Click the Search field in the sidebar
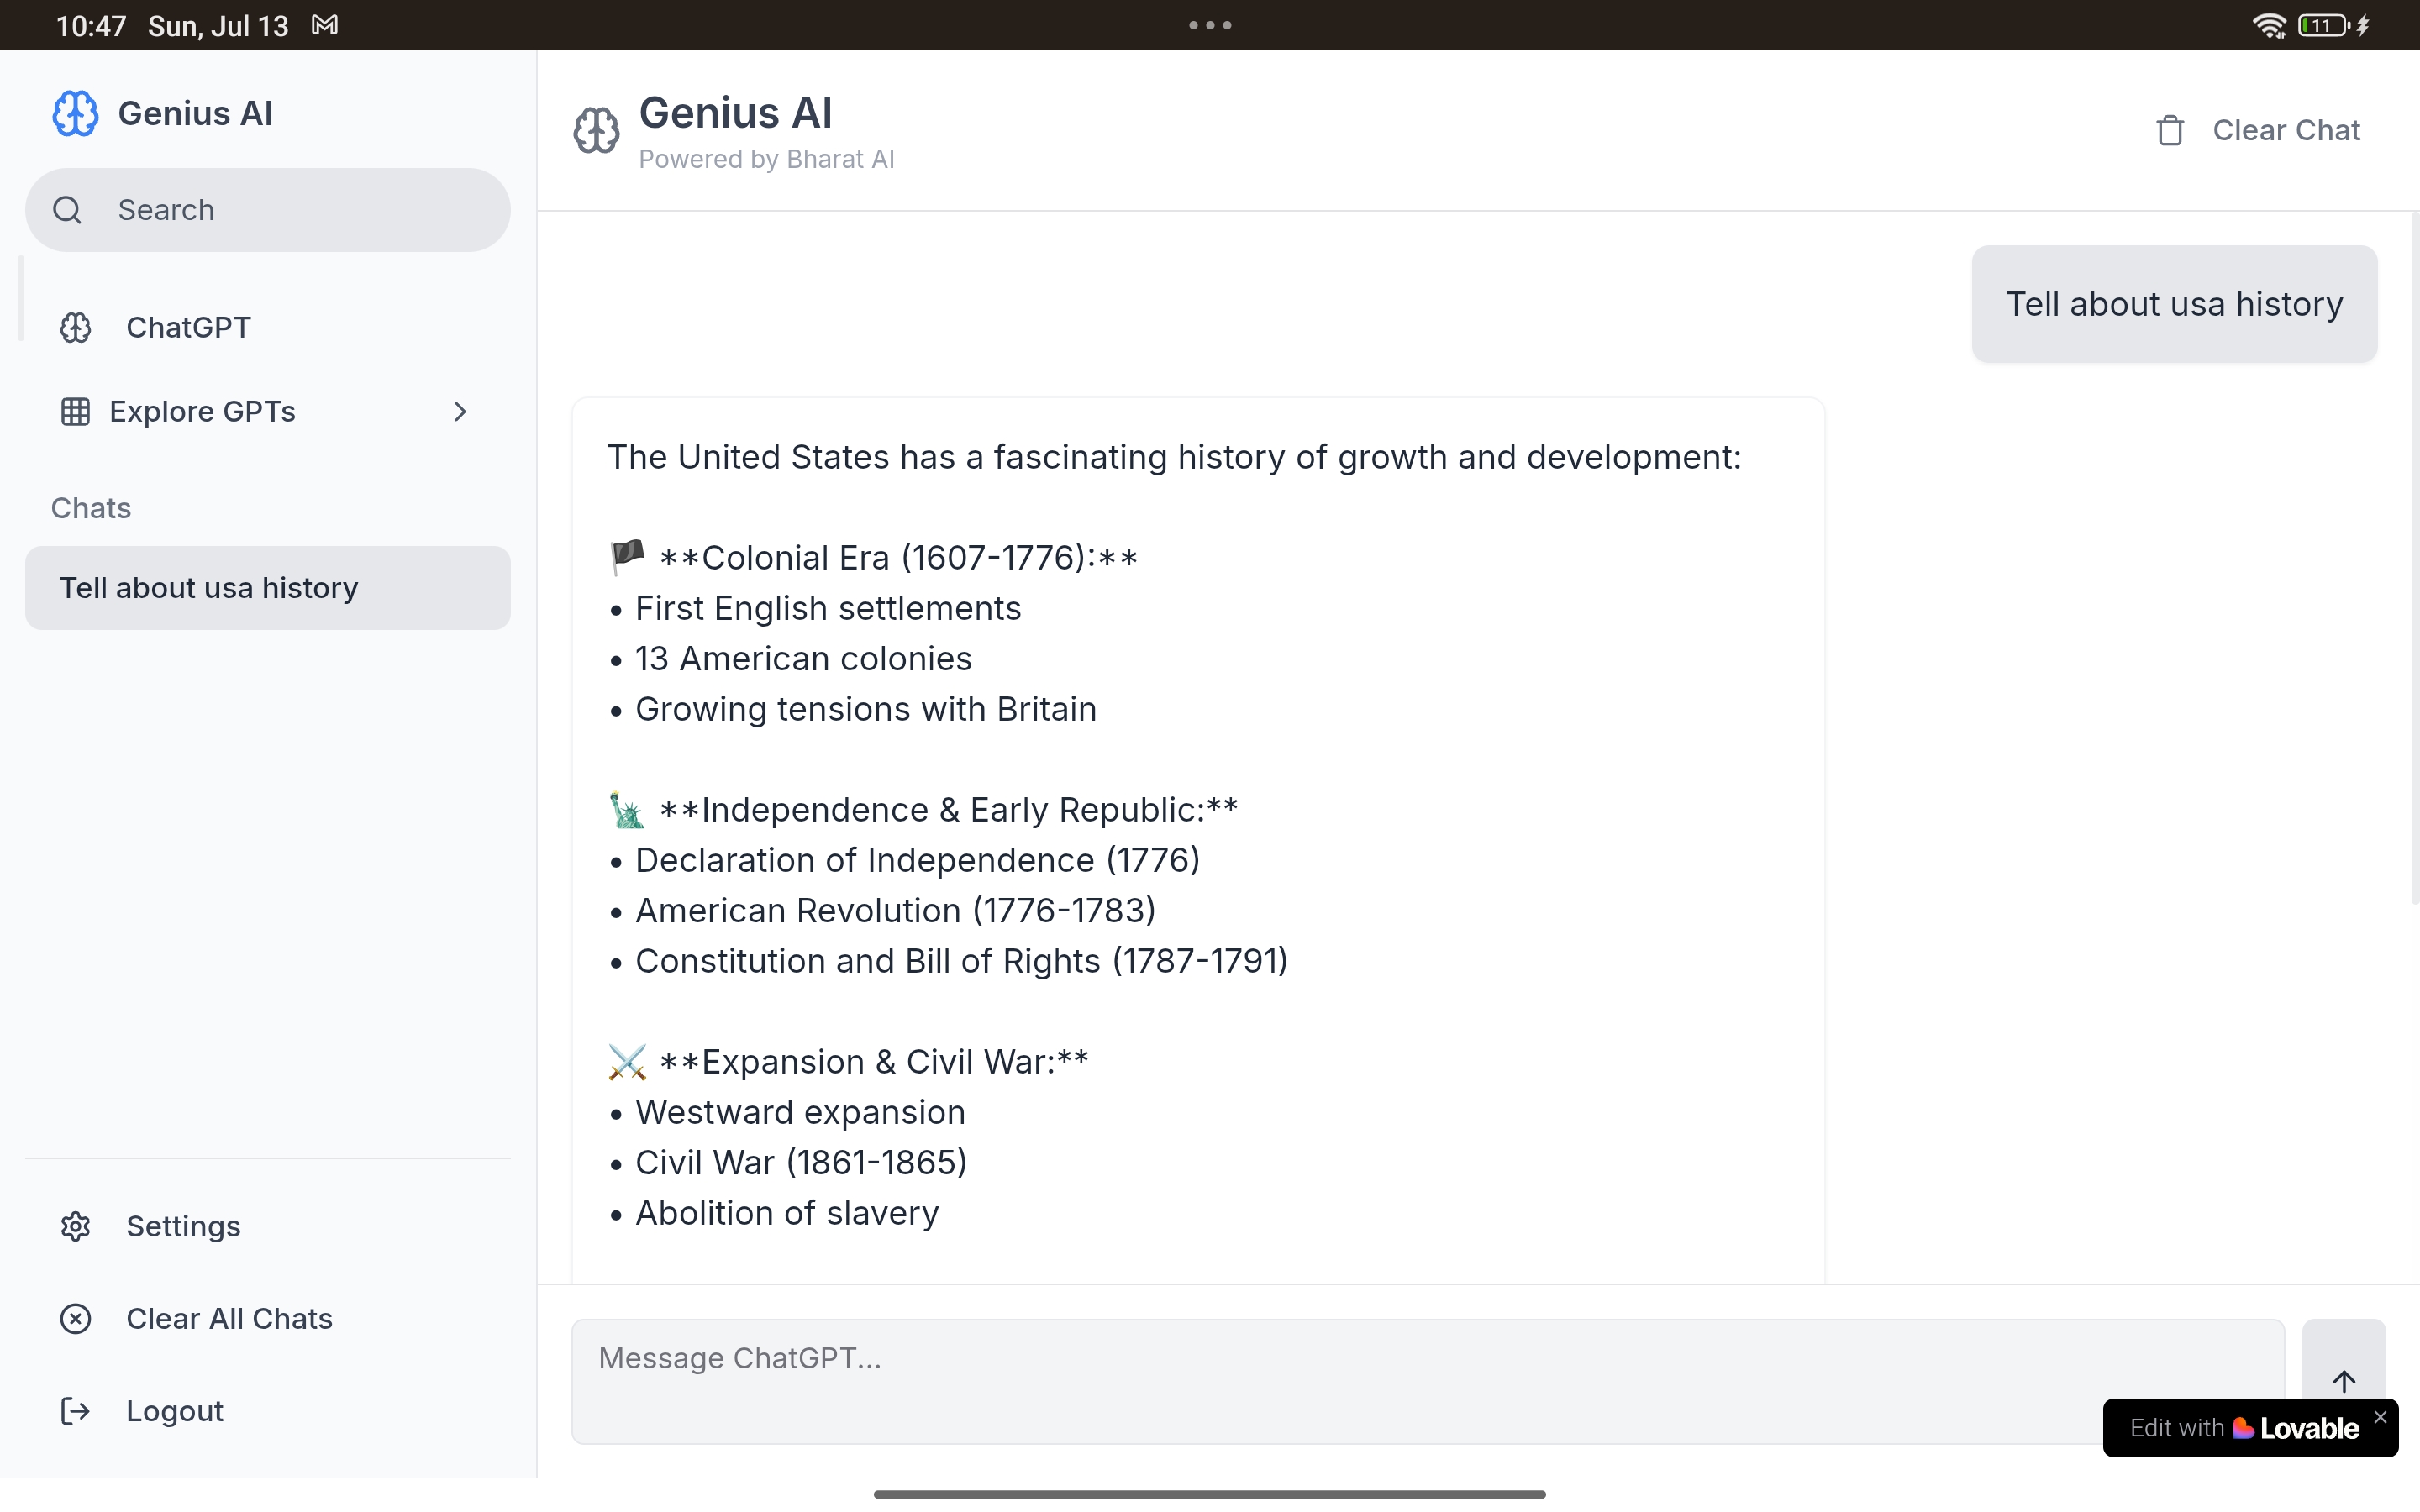 [290, 210]
